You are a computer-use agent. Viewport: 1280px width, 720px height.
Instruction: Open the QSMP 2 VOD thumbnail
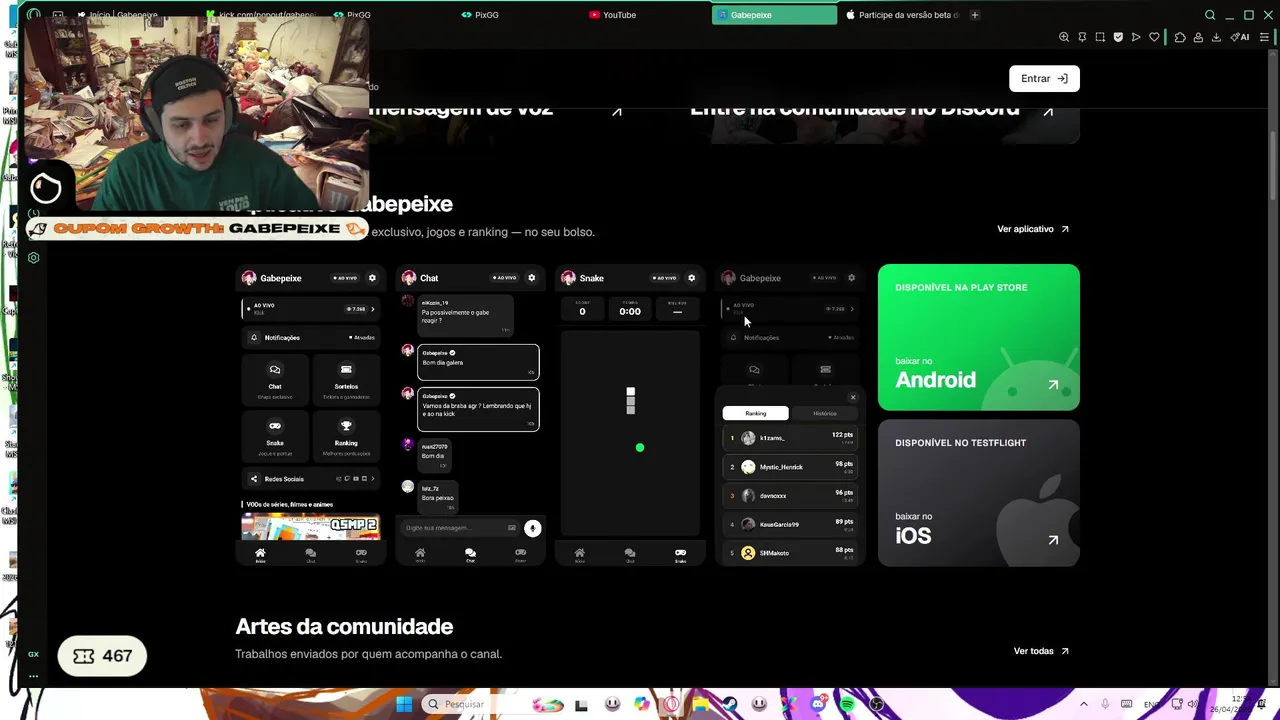(311, 526)
